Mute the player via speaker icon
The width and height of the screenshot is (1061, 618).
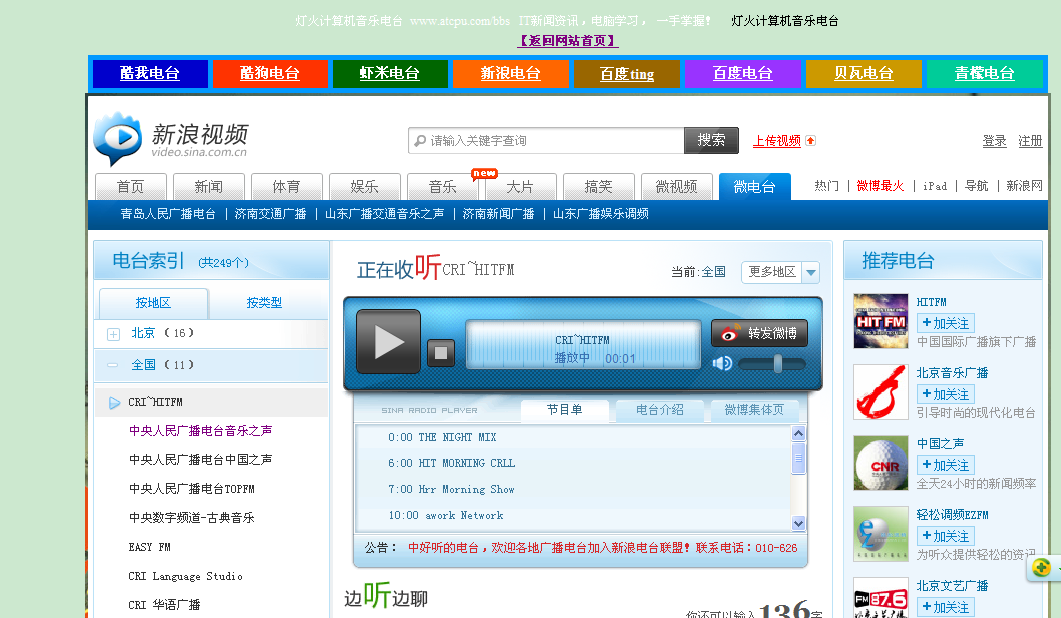pos(722,363)
